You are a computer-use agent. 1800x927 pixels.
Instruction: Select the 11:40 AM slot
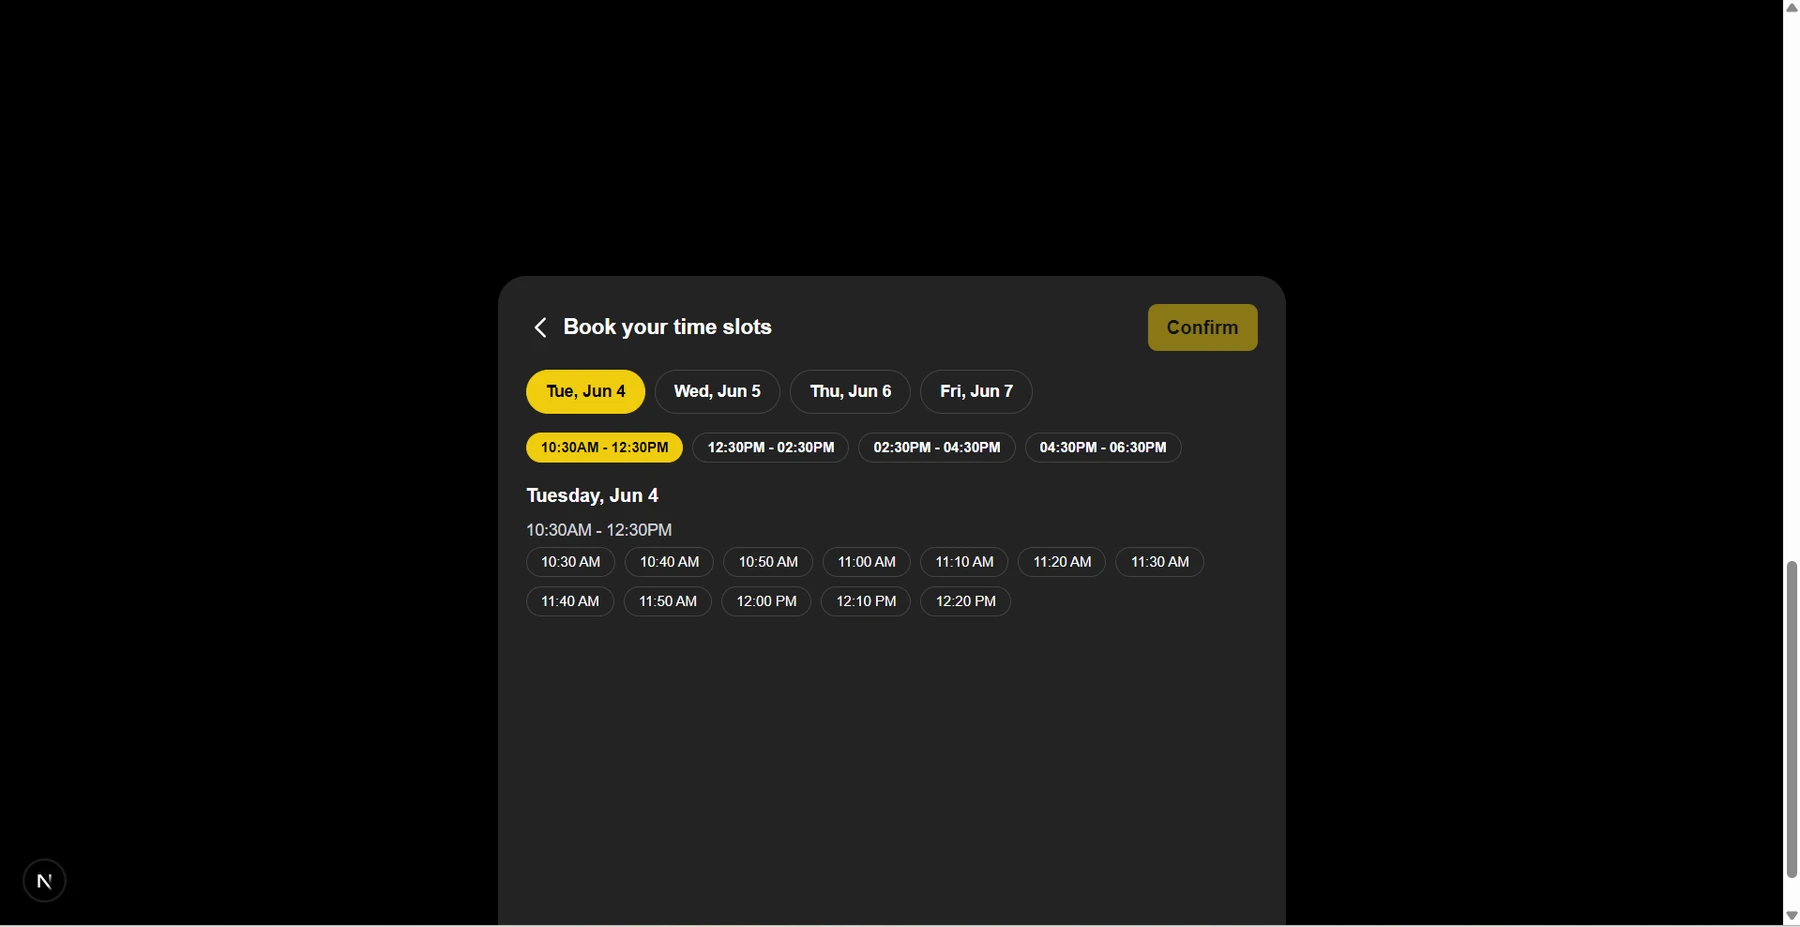570,601
